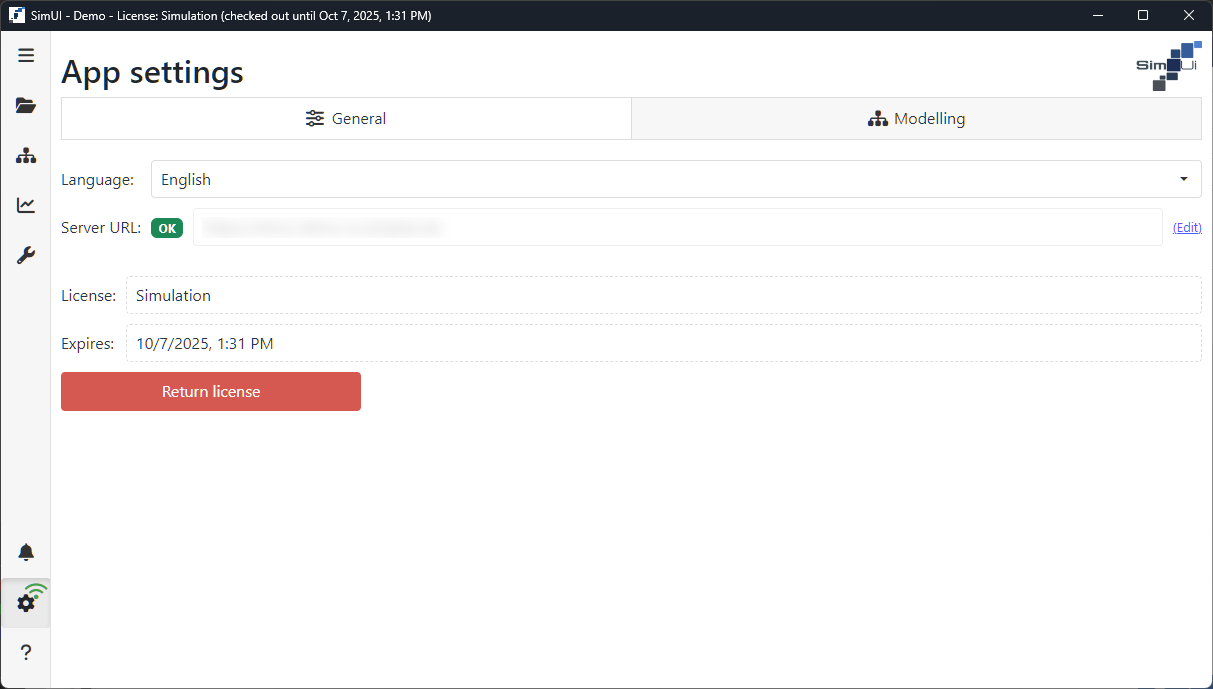The height and width of the screenshot is (689, 1213).
Task: Click the Server URL text field
Action: (677, 228)
